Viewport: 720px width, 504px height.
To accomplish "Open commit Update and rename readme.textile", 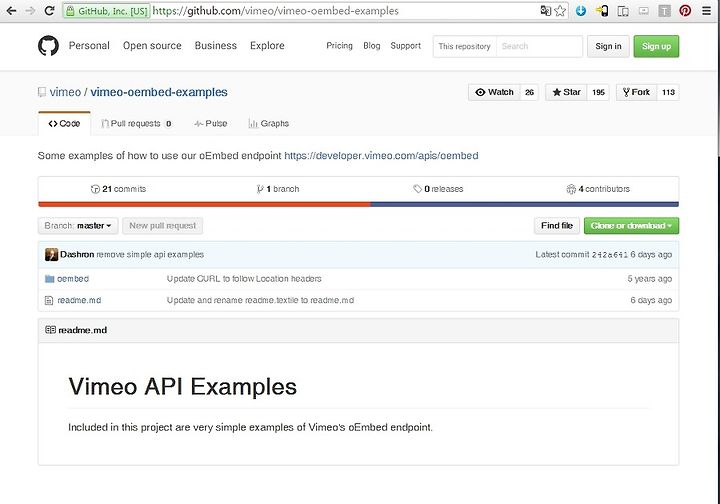I will (x=260, y=300).
